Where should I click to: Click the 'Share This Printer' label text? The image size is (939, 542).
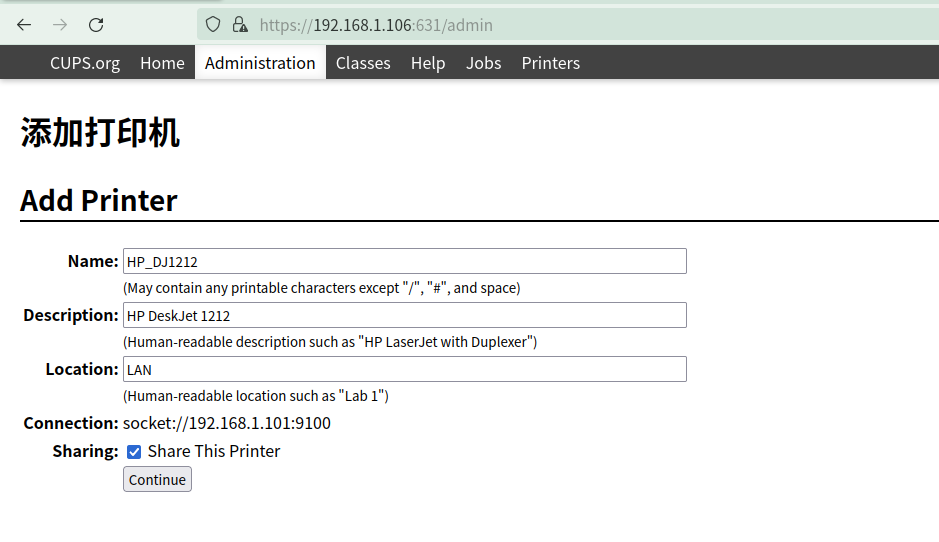point(214,451)
